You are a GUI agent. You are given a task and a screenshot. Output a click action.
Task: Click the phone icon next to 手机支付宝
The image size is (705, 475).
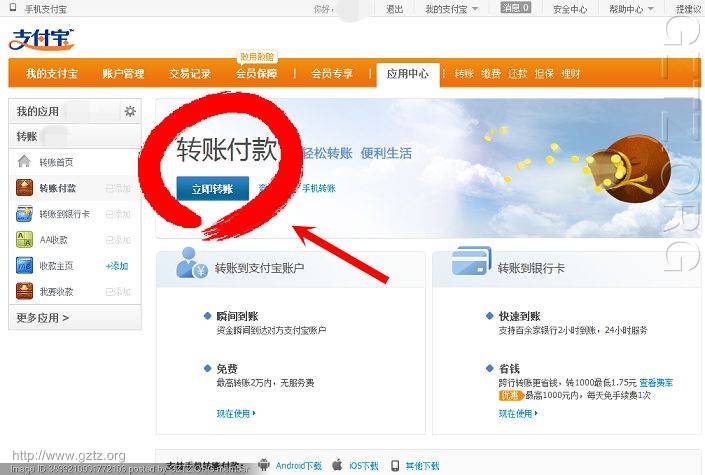pyautogui.click(x=13, y=7)
